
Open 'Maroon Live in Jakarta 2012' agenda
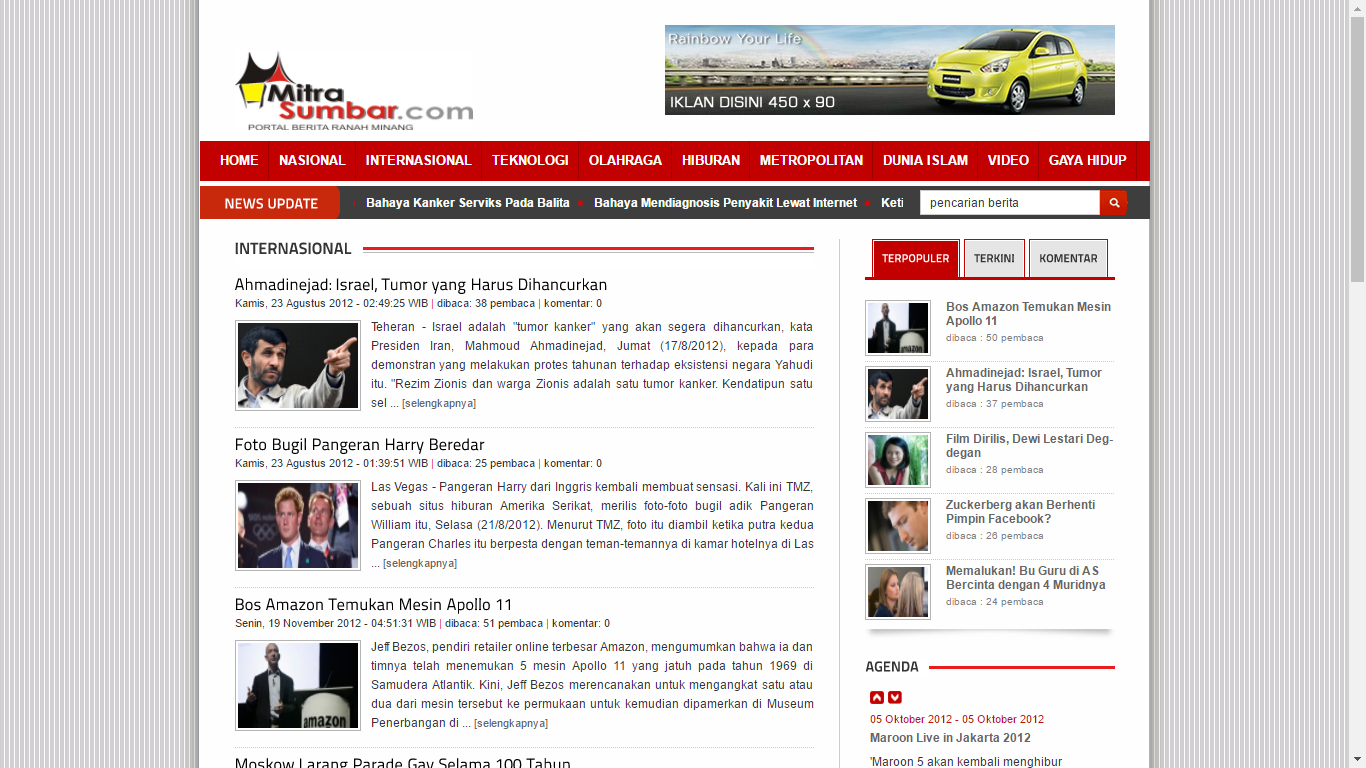[950, 738]
